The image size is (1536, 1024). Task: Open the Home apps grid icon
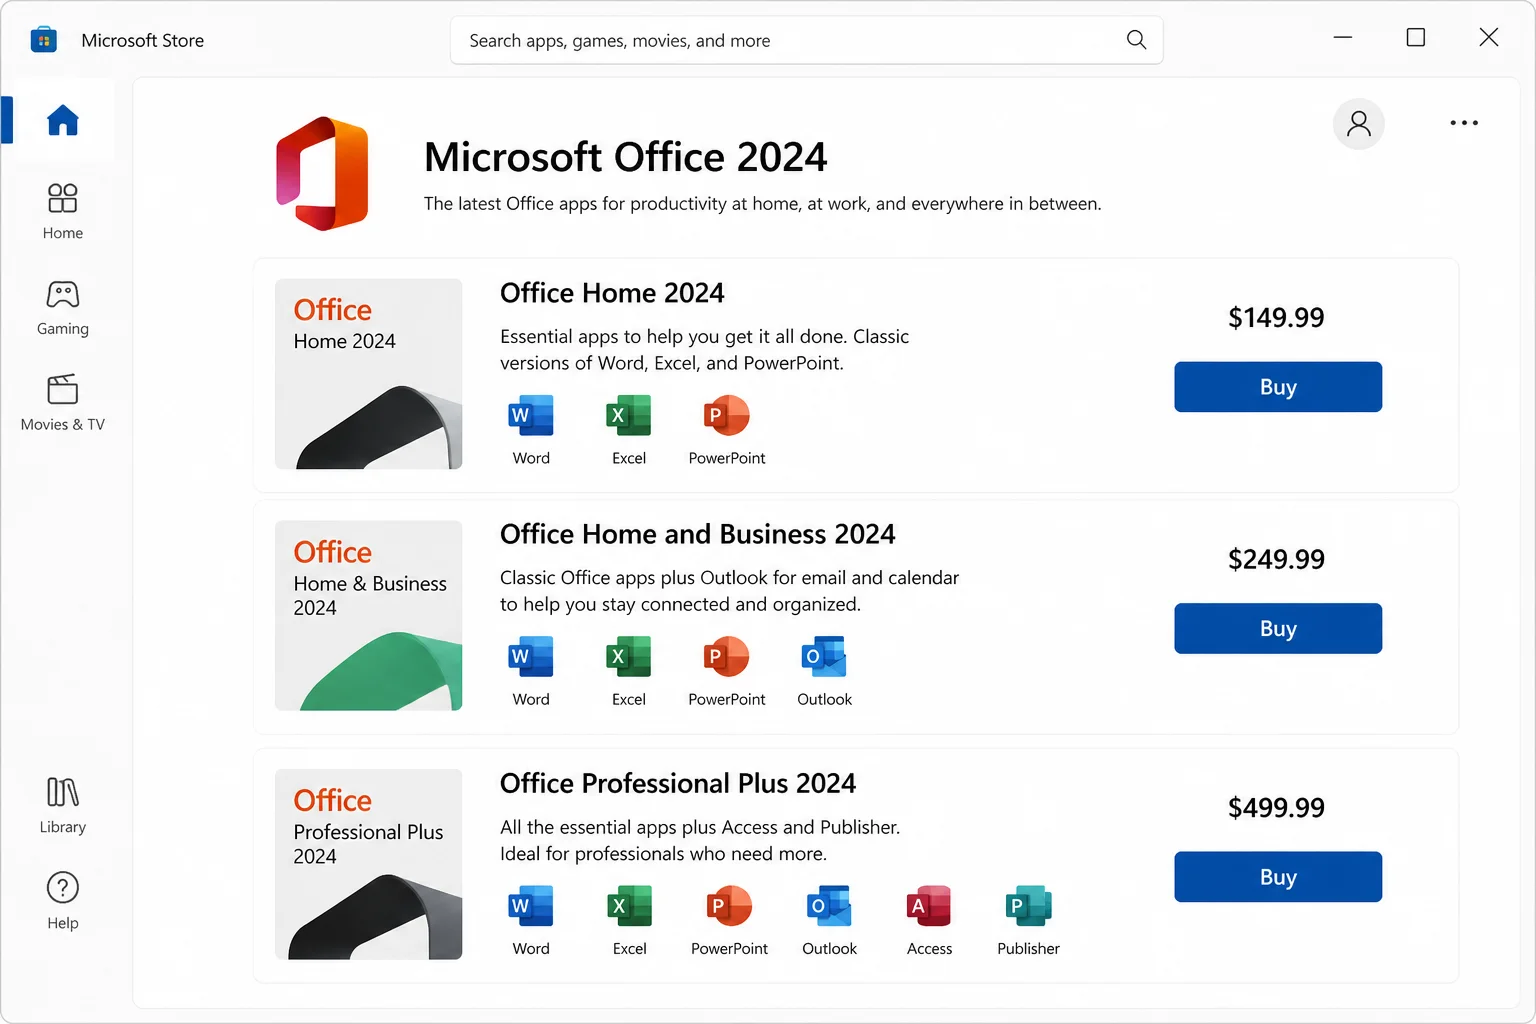point(62,198)
